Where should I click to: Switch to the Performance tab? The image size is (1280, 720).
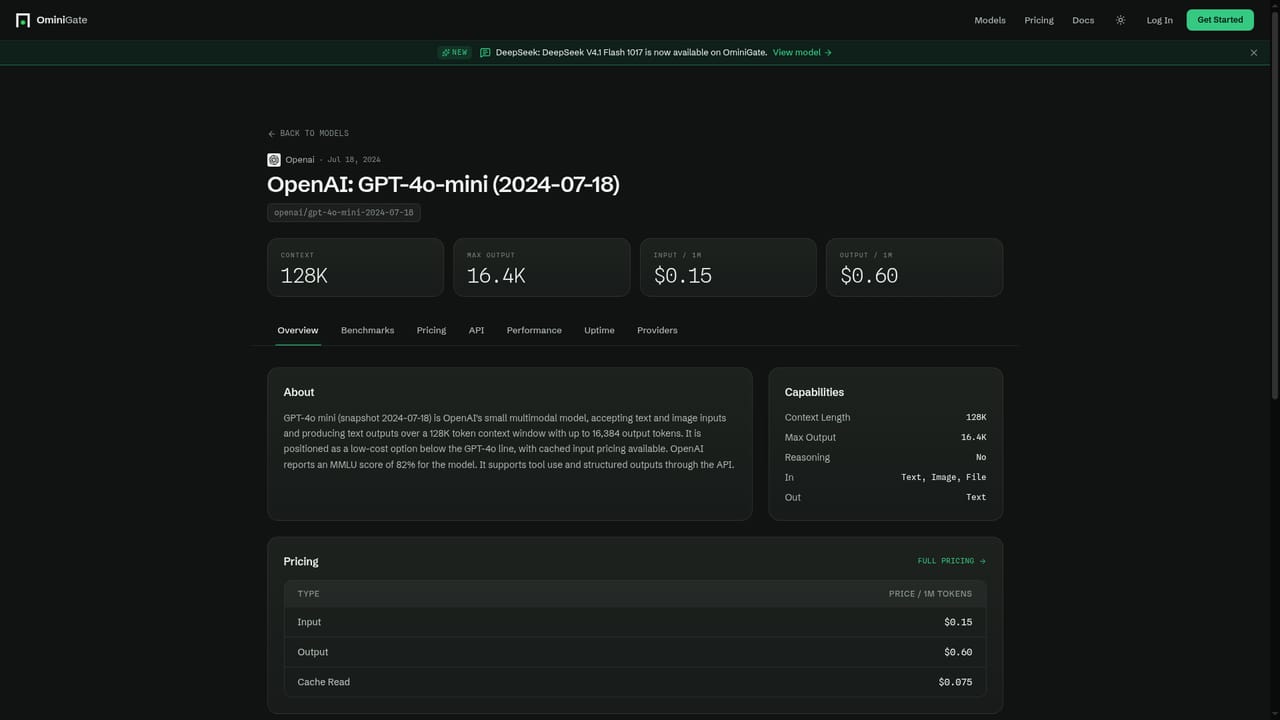pyautogui.click(x=534, y=330)
